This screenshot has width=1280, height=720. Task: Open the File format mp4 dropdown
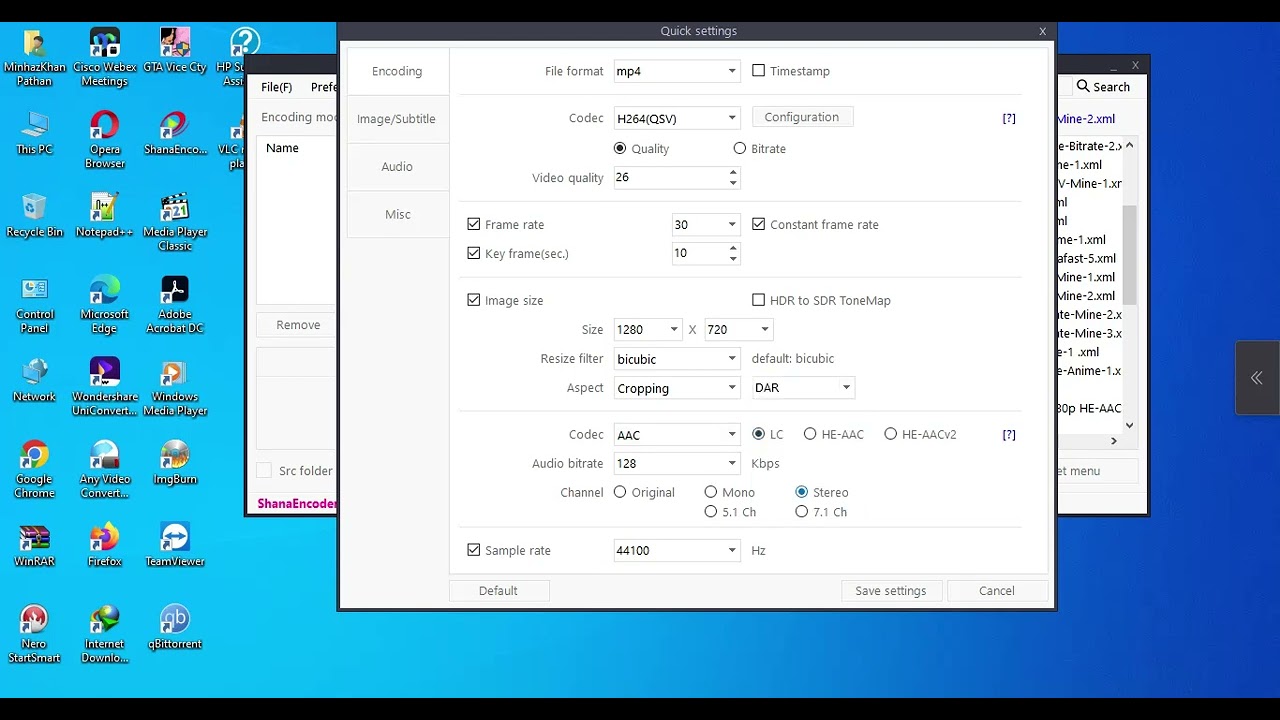tap(676, 71)
